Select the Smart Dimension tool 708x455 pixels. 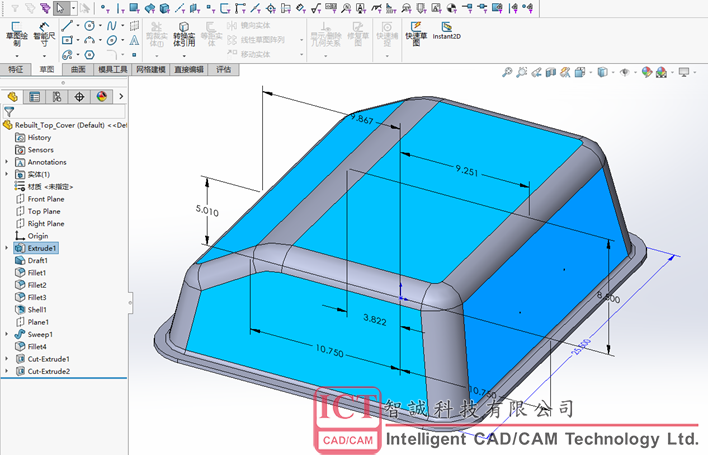coord(44,34)
